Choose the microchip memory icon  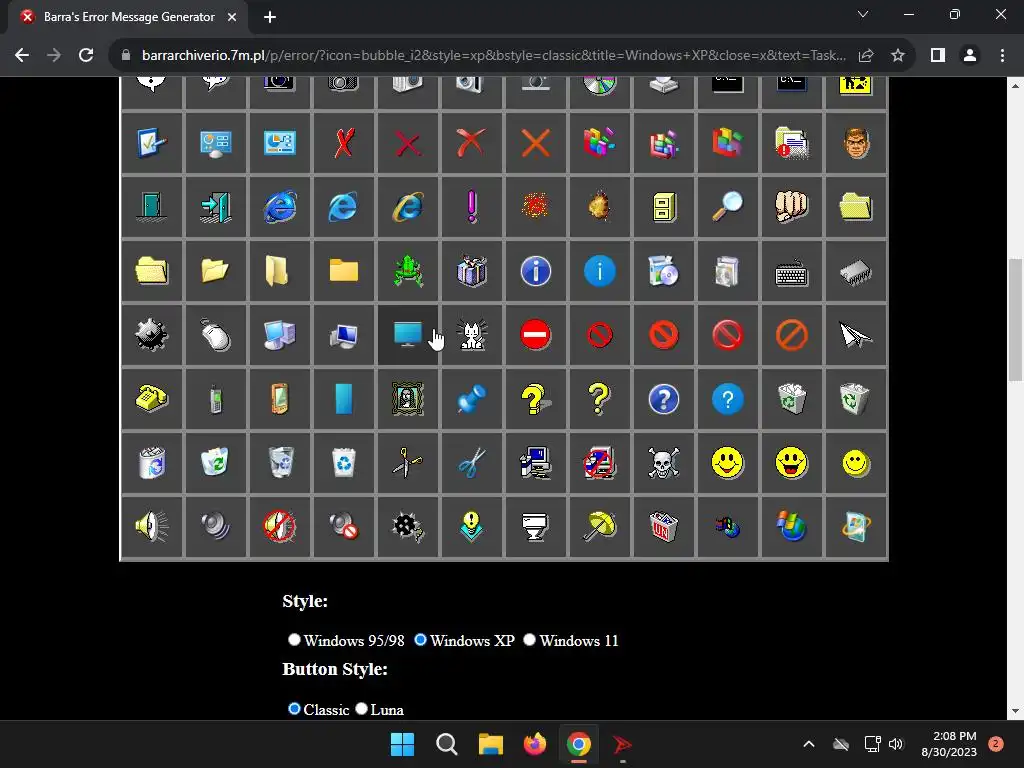(x=856, y=272)
